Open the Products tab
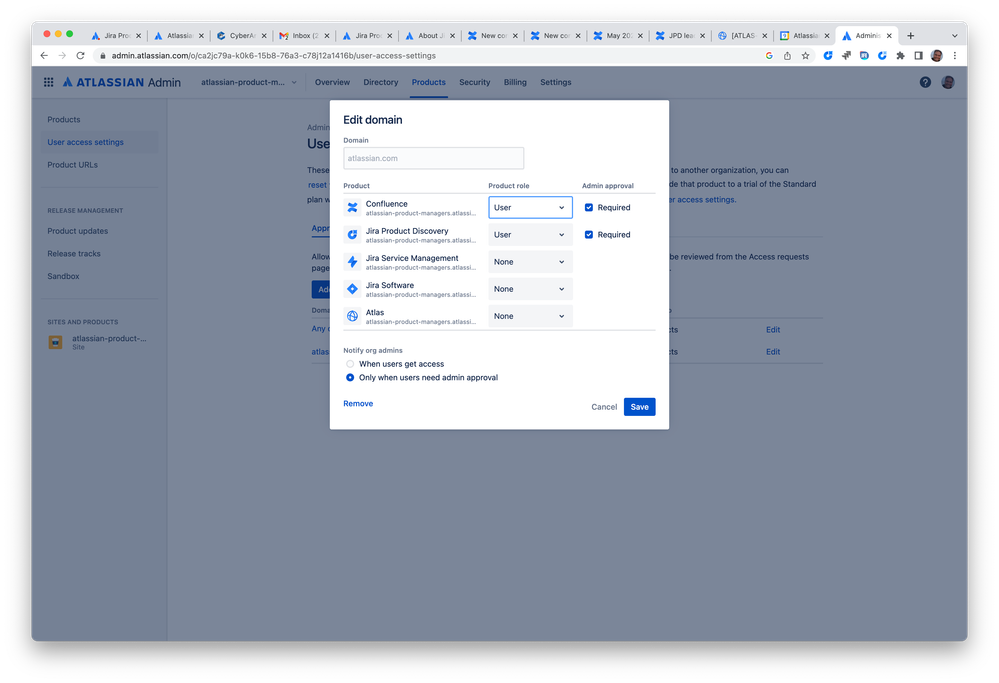 428,82
